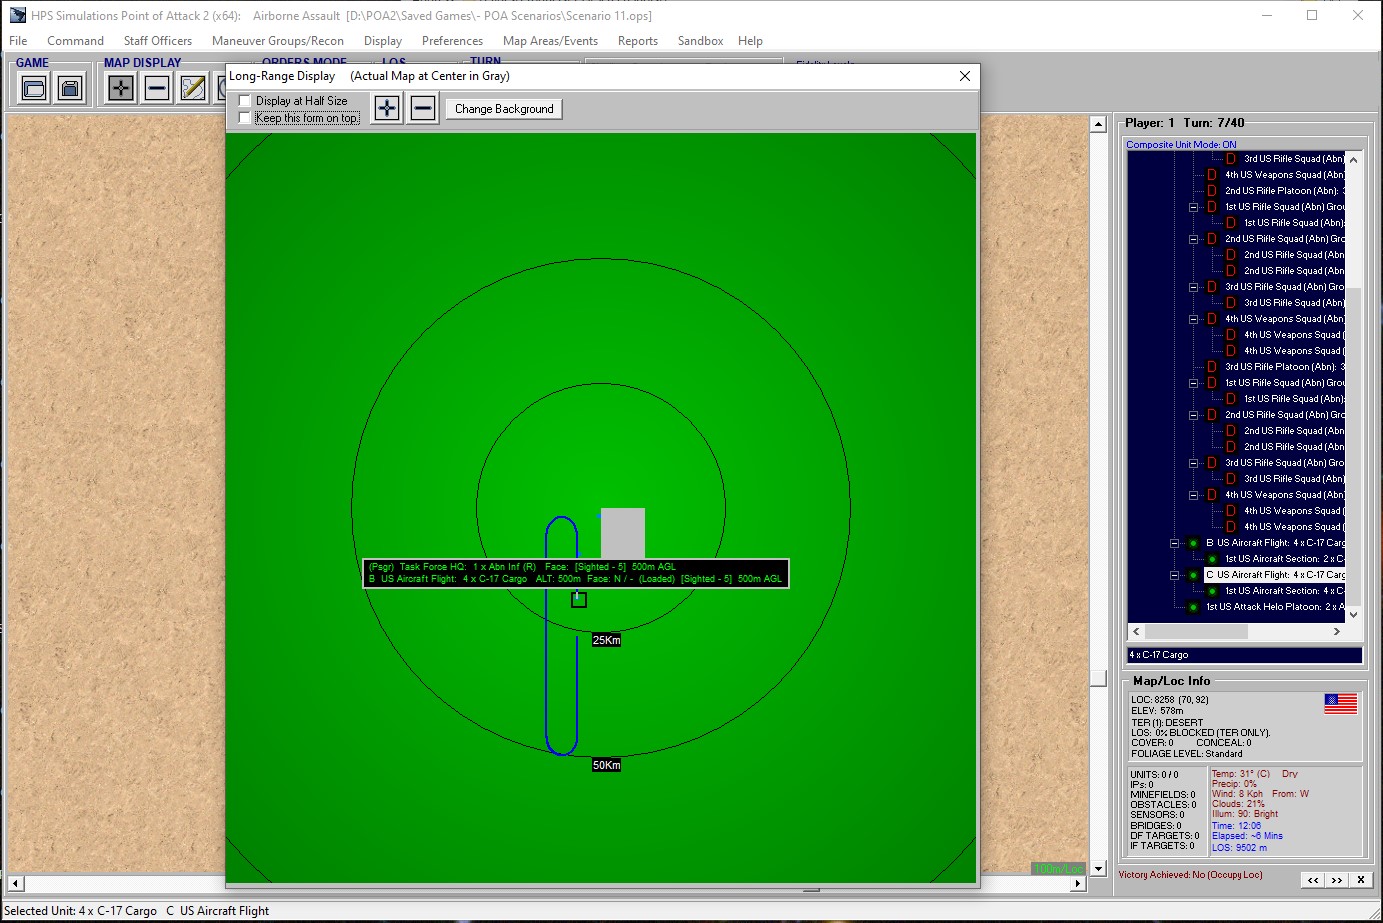1383x923 pixels.
Task: Select 3rd US Rifle Platoon (Abn) row
Action: coord(1285,367)
